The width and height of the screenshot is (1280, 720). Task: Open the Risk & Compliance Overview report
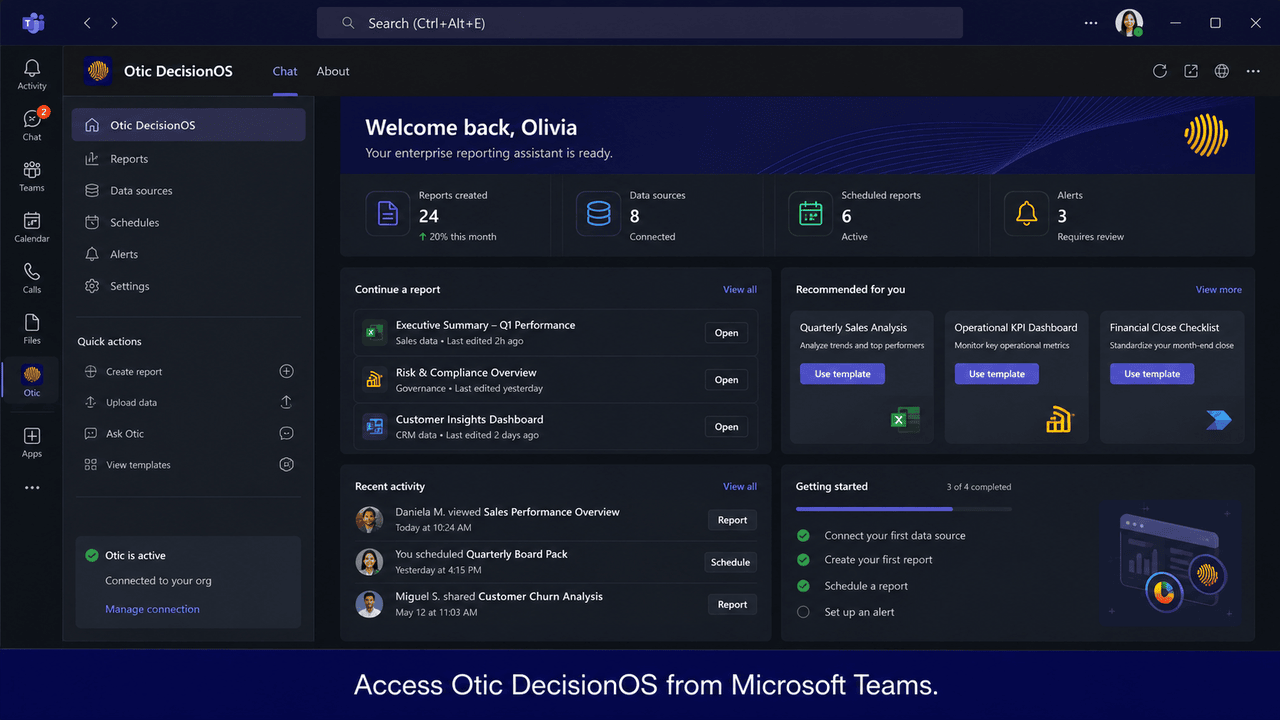pyautogui.click(x=727, y=380)
